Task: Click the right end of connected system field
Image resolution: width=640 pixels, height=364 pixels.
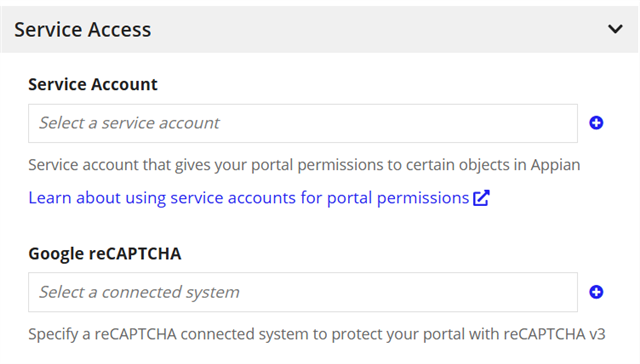Action: tap(563, 292)
